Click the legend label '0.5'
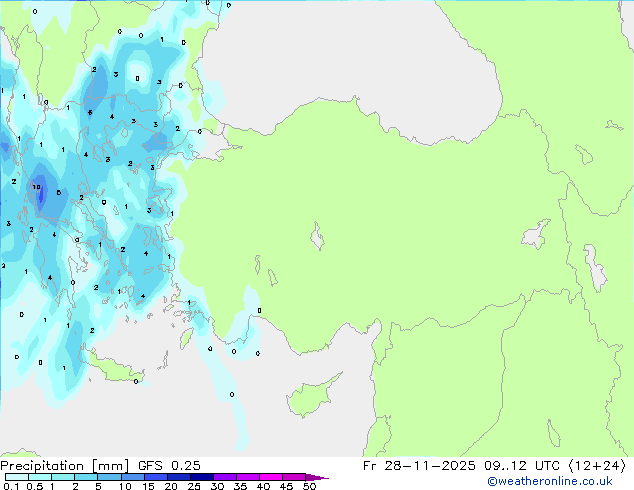The height and width of the screenshot is (490, 634). (x=35, y=486)
